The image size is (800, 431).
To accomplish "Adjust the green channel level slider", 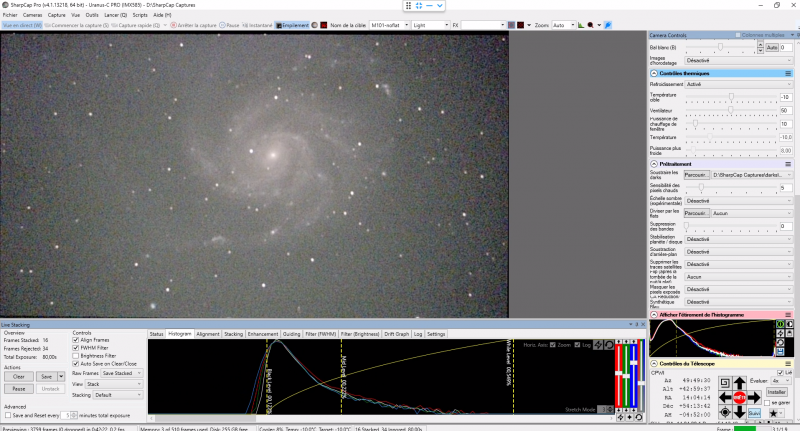I will click(627, 376).
